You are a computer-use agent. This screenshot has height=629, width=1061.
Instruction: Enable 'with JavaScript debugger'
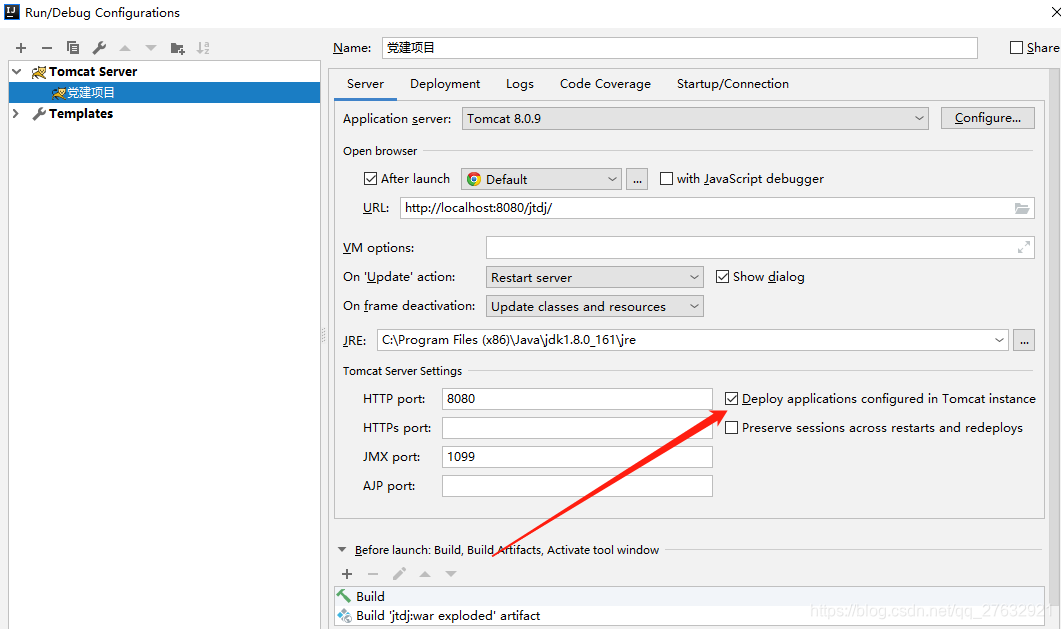click(x=666, y=178)
